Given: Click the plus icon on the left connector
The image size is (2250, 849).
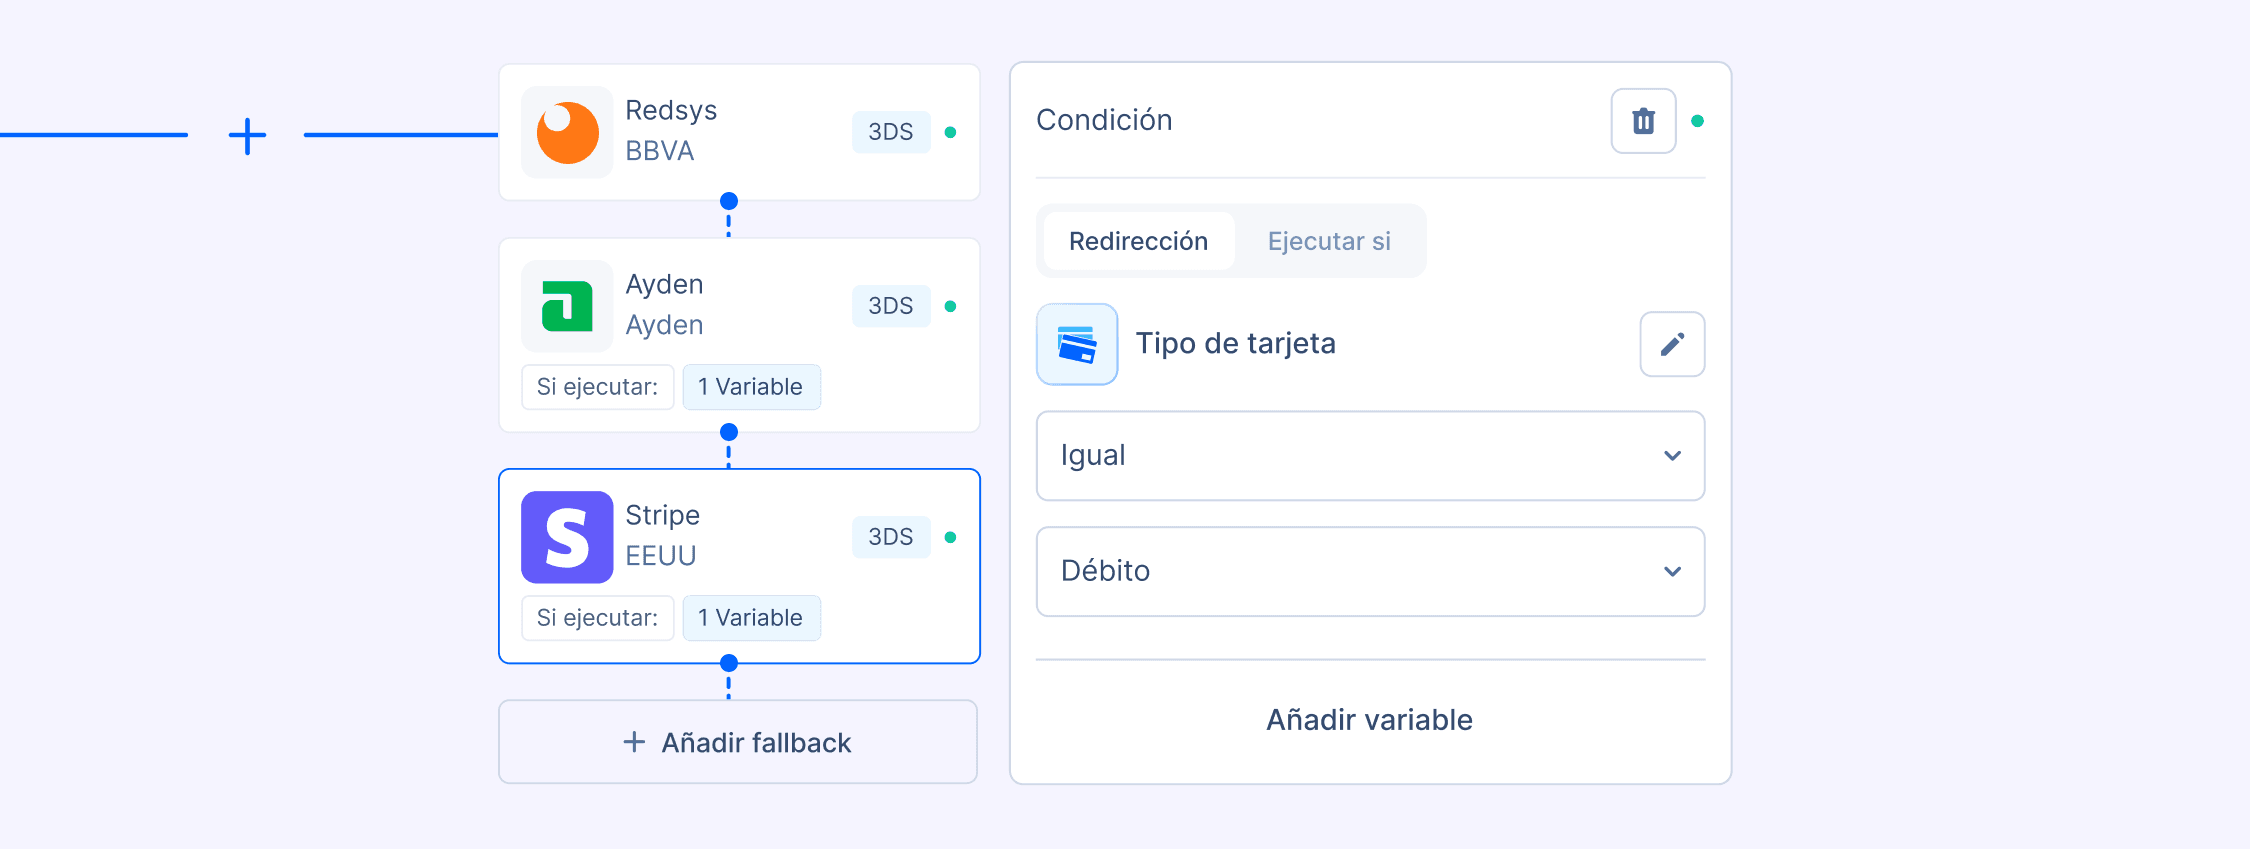Looking at the screenshot, I should tap(247, 136).
